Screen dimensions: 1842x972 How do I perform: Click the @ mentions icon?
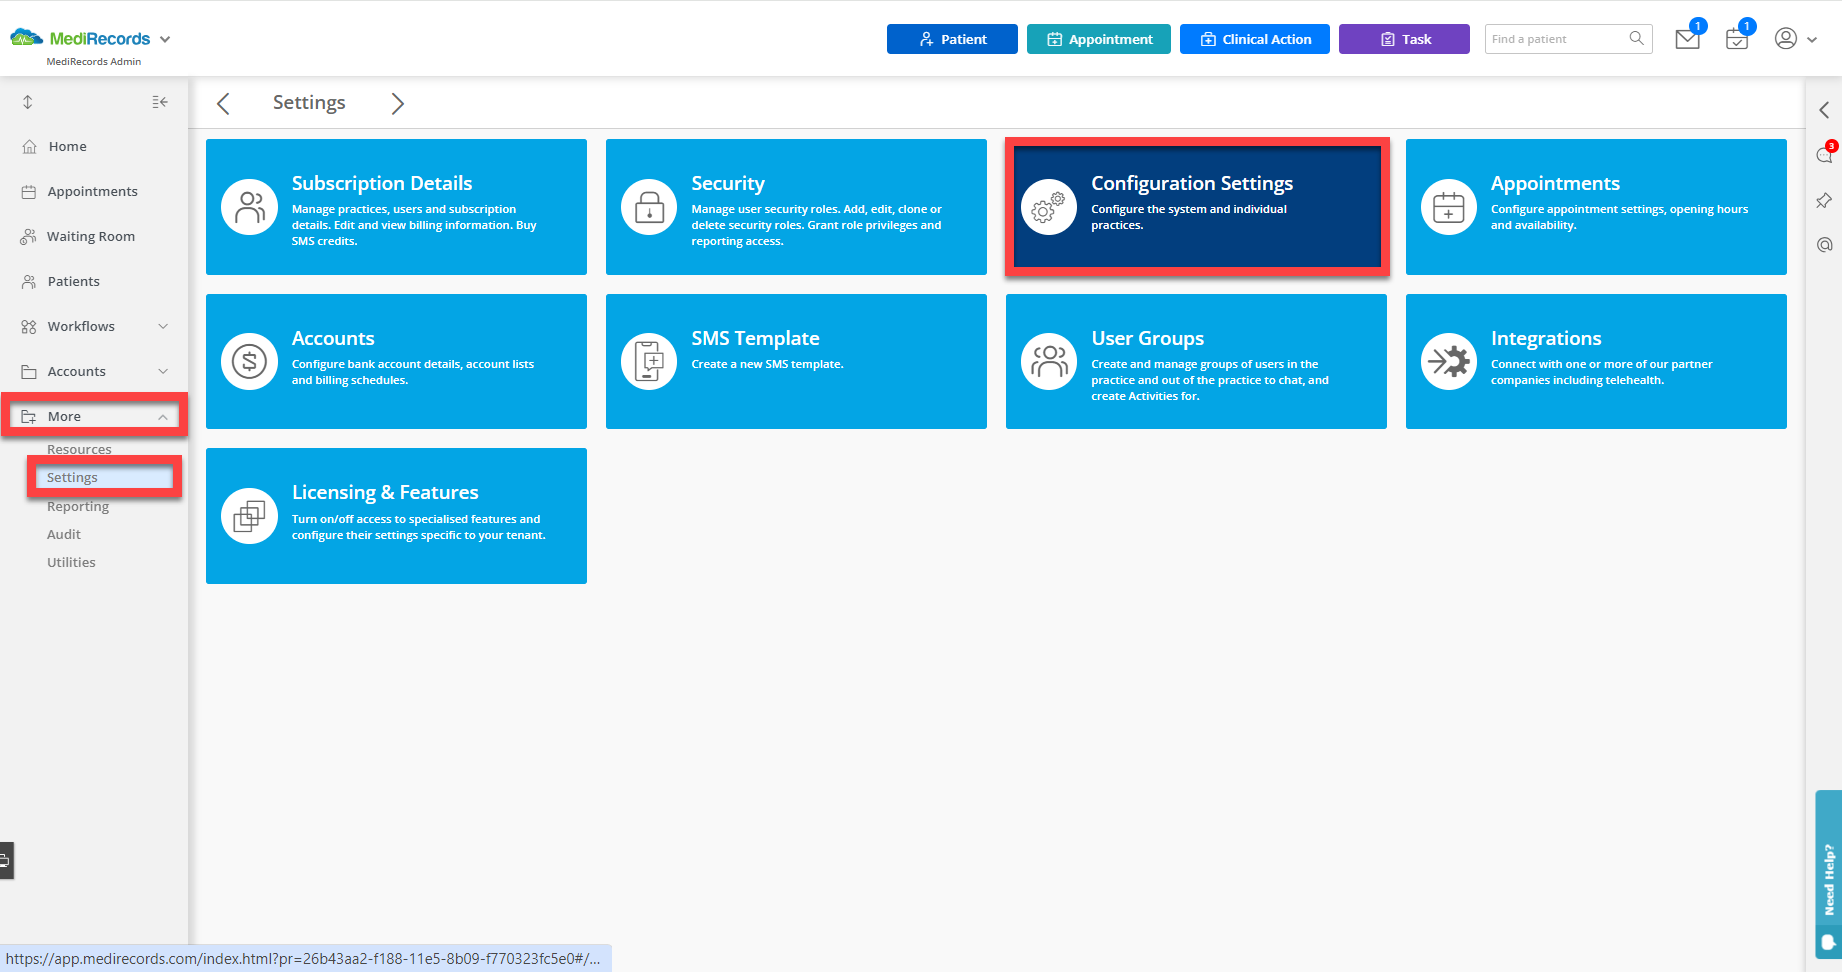pos(1824,244)
